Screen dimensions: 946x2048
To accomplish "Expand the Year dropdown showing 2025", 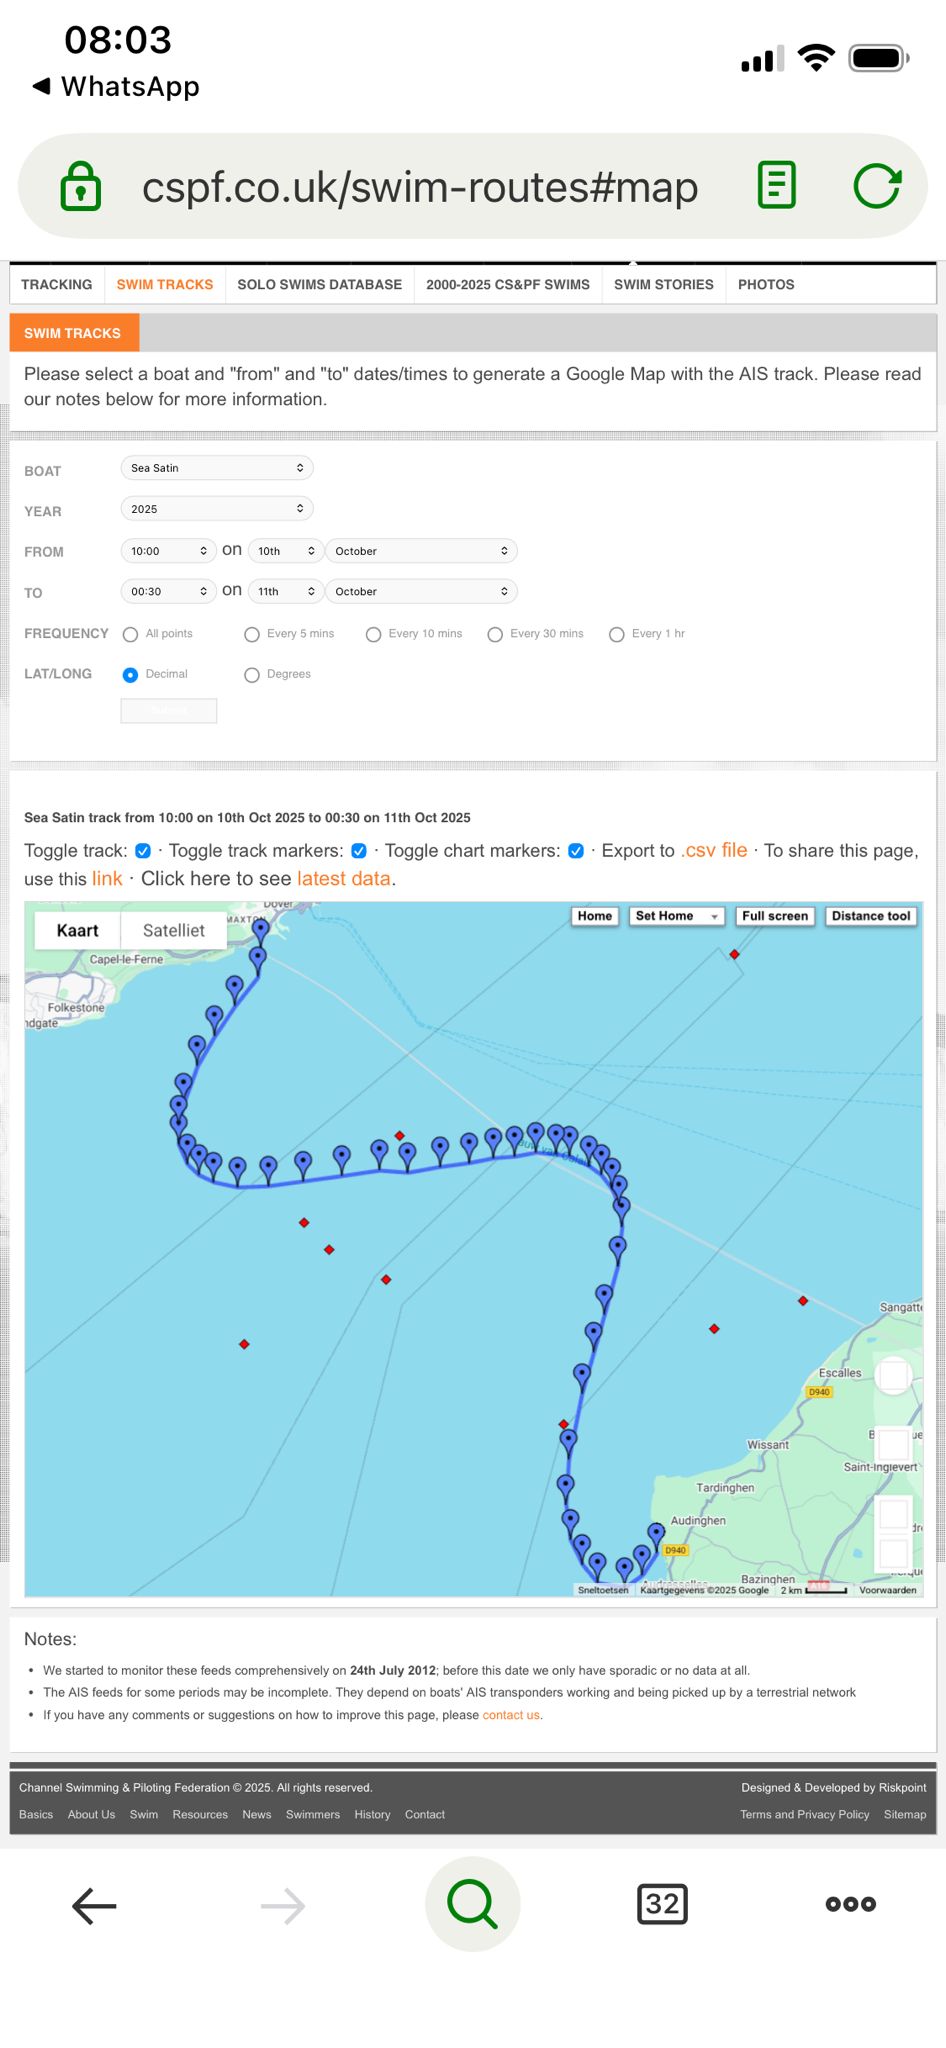I will click(x=216, y=509).
